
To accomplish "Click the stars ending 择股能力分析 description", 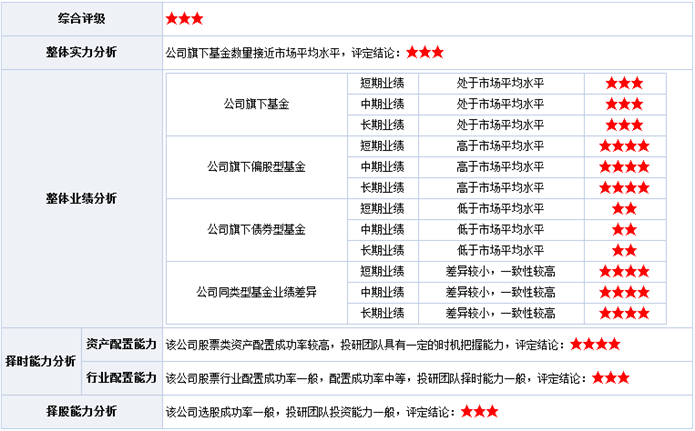I will 480,412.
